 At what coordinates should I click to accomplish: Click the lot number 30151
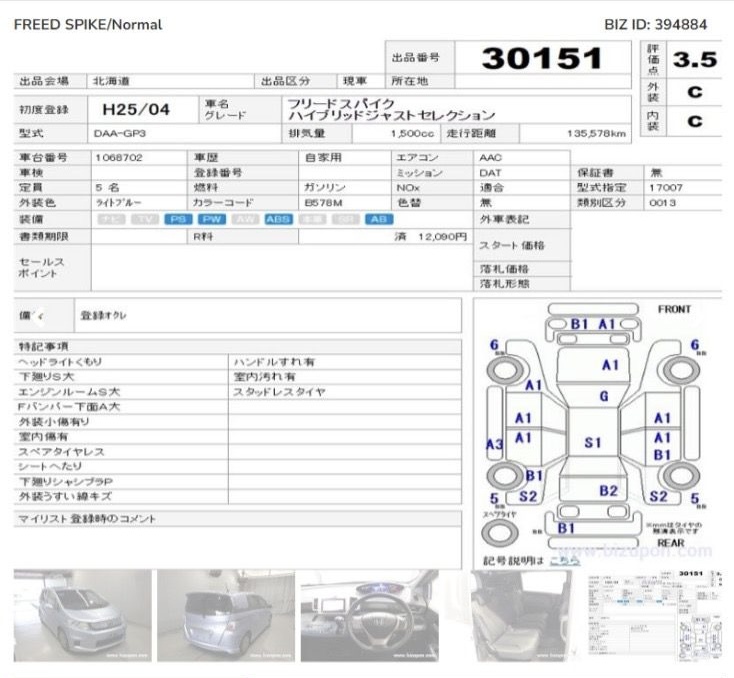pos(541,58)
